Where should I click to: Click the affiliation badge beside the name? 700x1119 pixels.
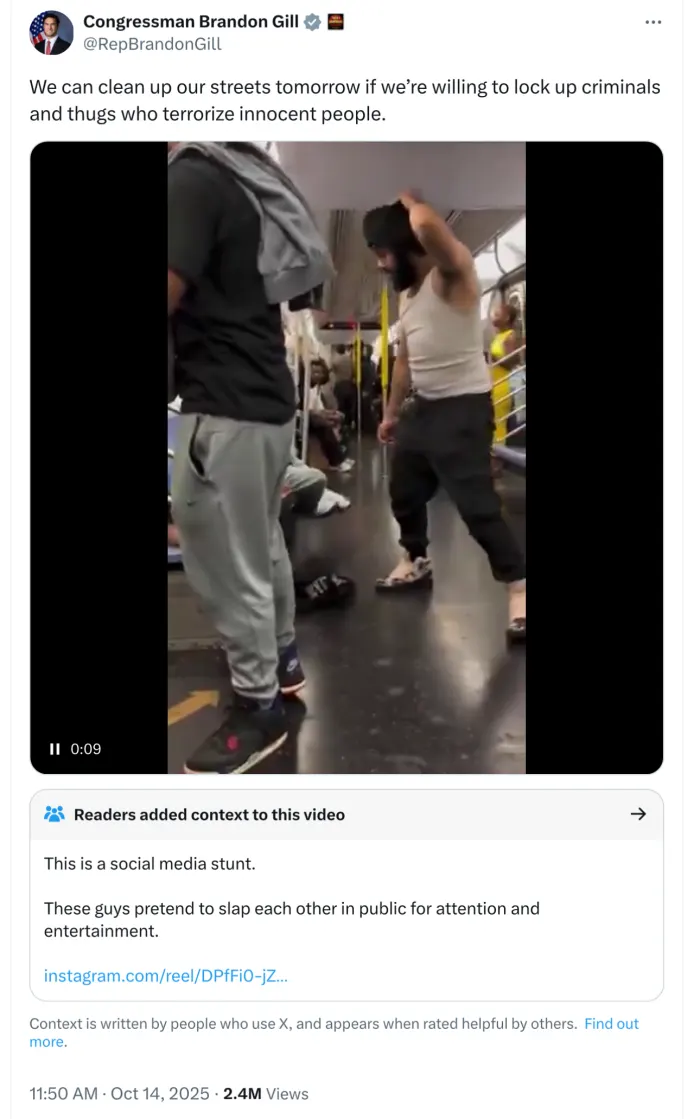[x=335, y=22]
